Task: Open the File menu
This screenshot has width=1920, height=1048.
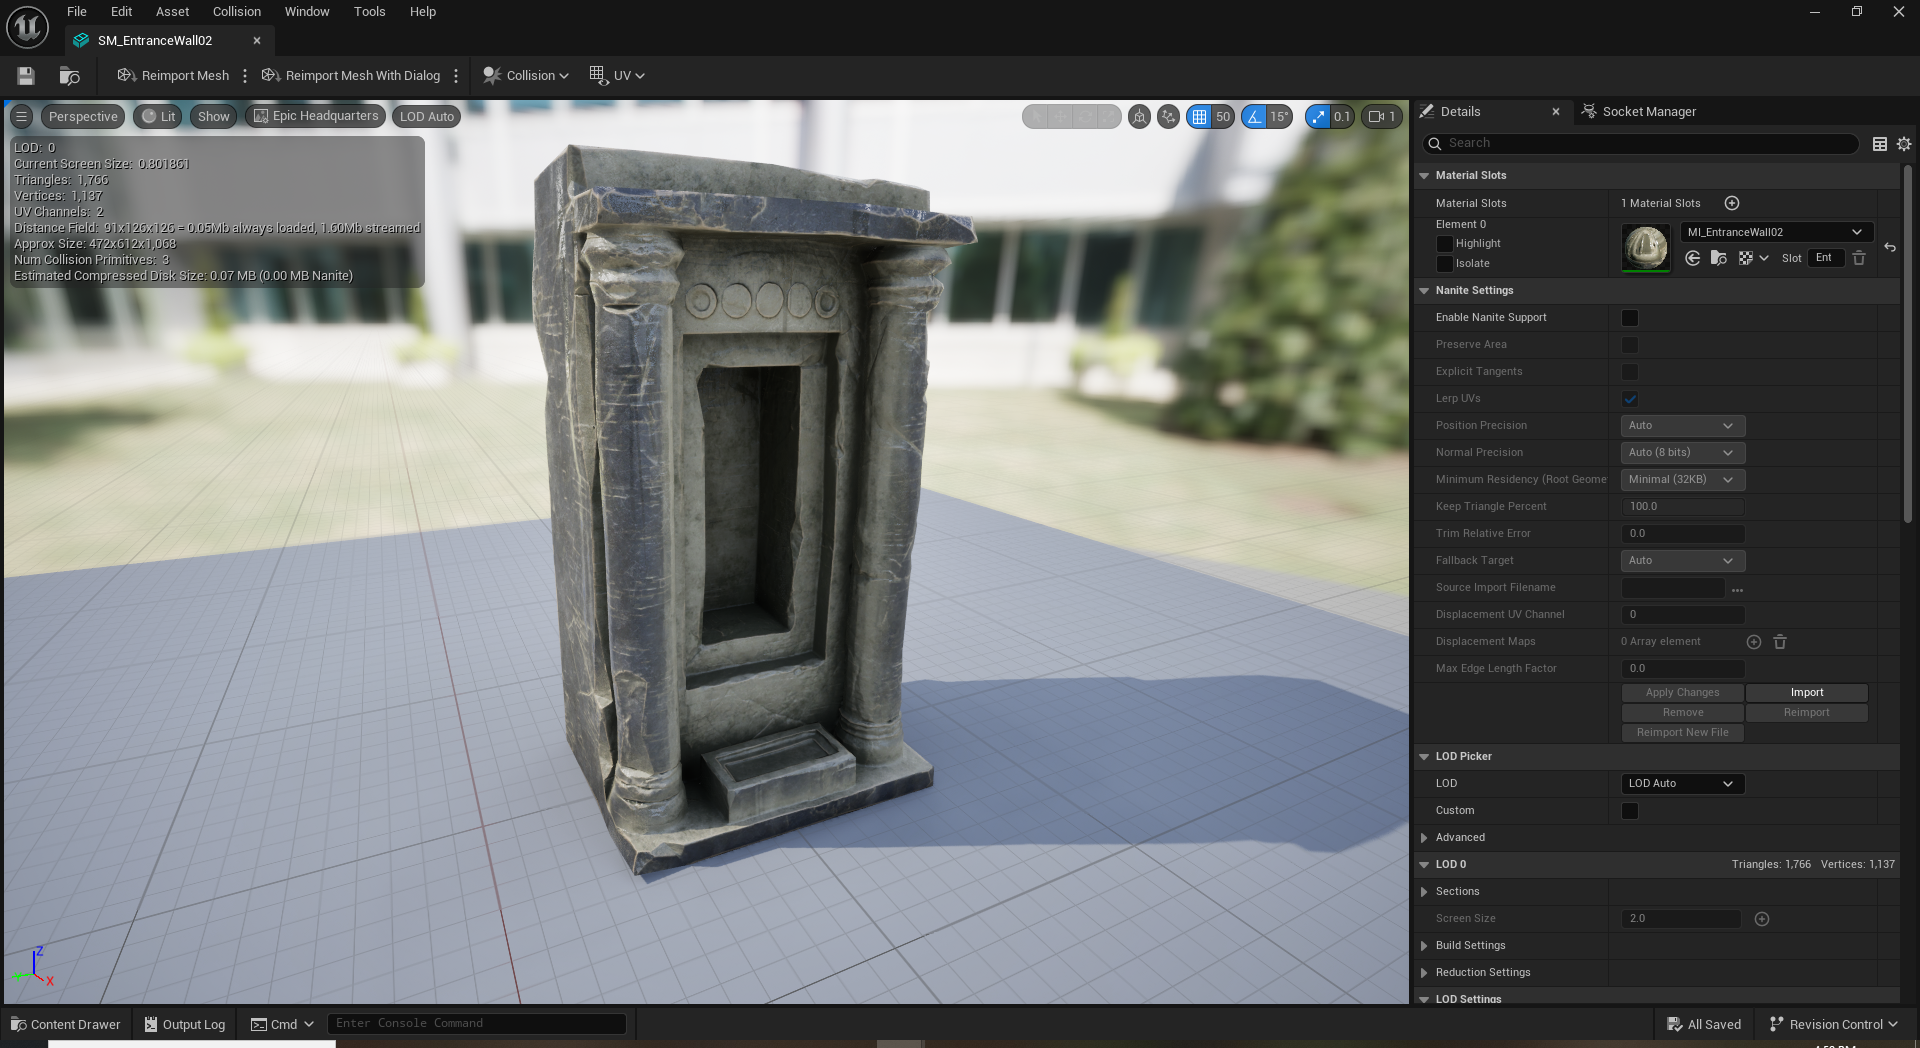Action: [77, 12]
